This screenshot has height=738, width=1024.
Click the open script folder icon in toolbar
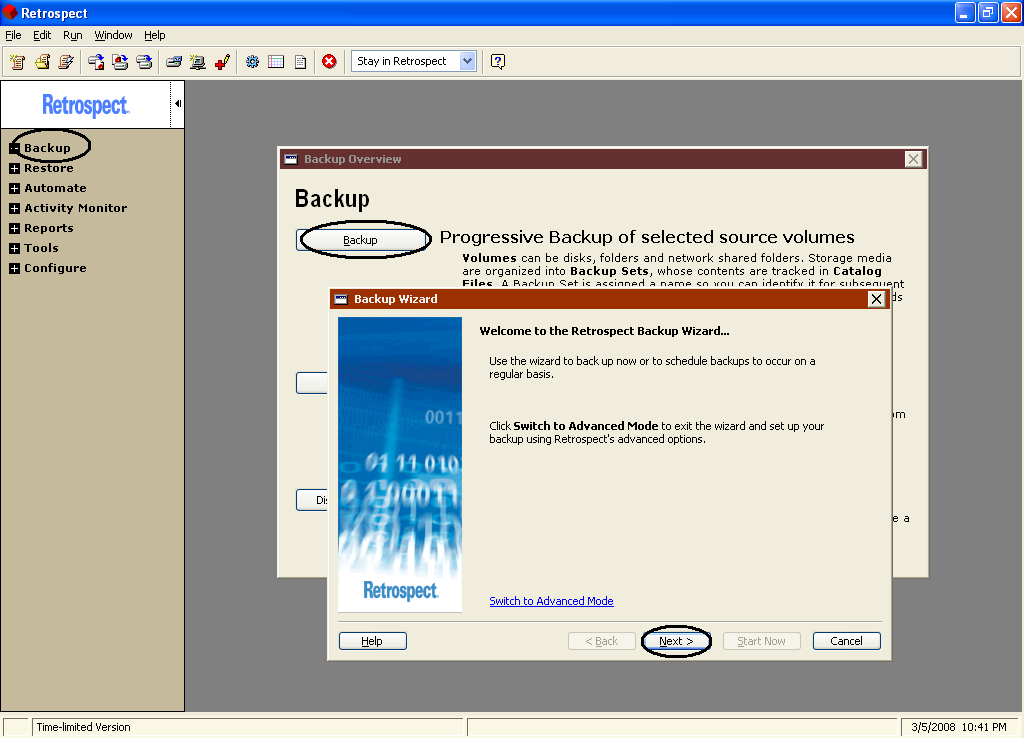coord(42,61)
